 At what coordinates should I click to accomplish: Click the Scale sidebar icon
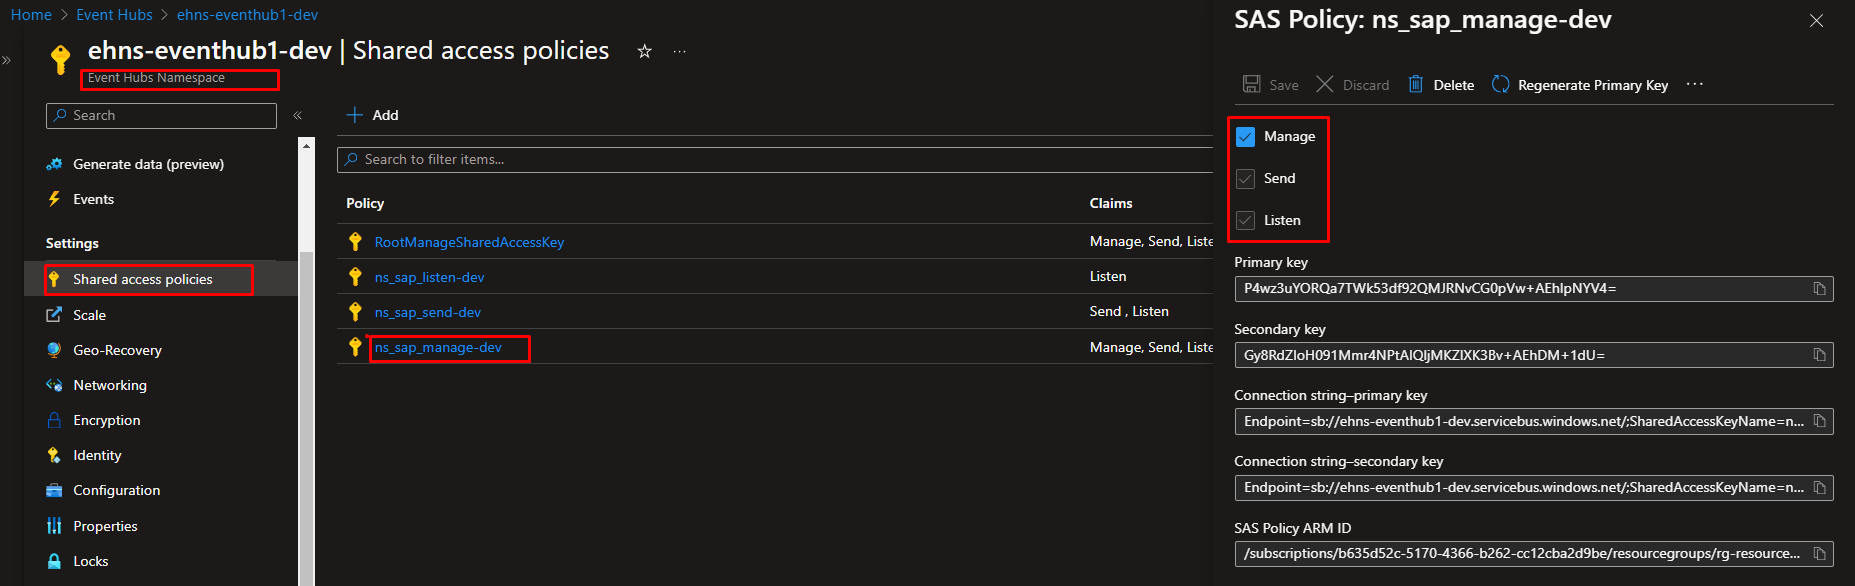pyautogui.click(x=54, y=315)
